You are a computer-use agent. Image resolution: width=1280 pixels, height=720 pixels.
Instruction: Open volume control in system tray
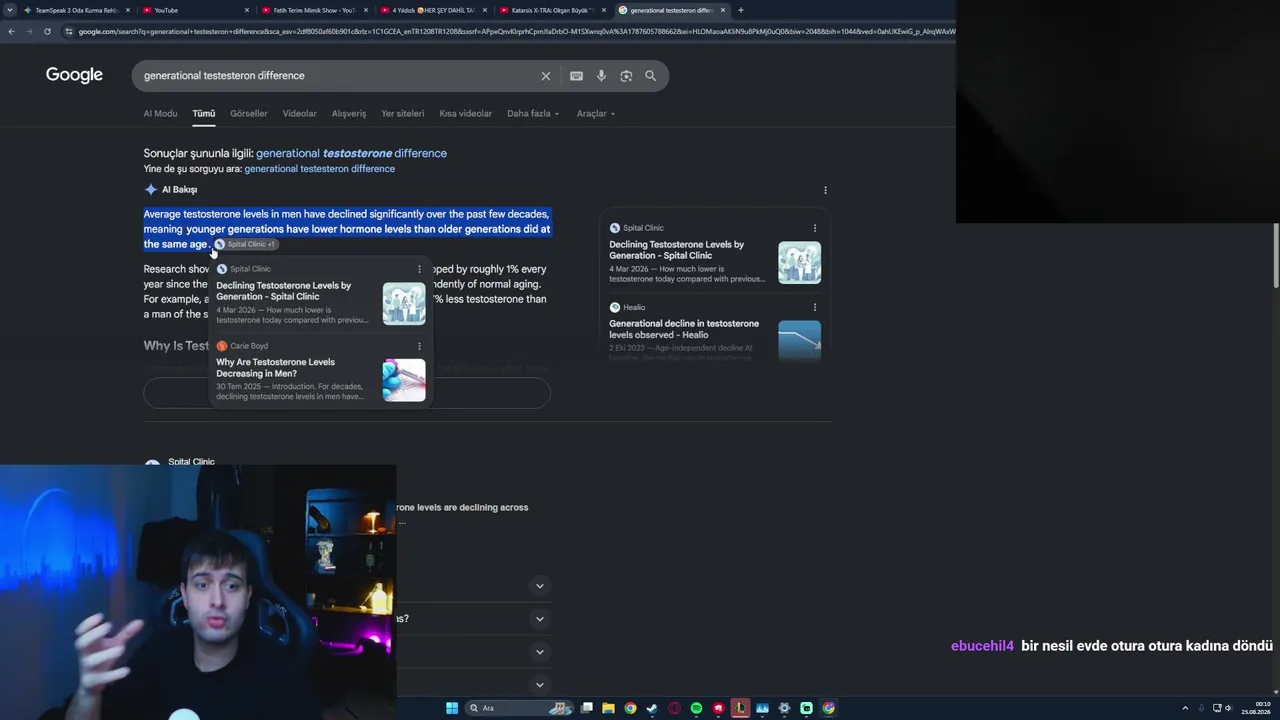(x=1229, y=708)
